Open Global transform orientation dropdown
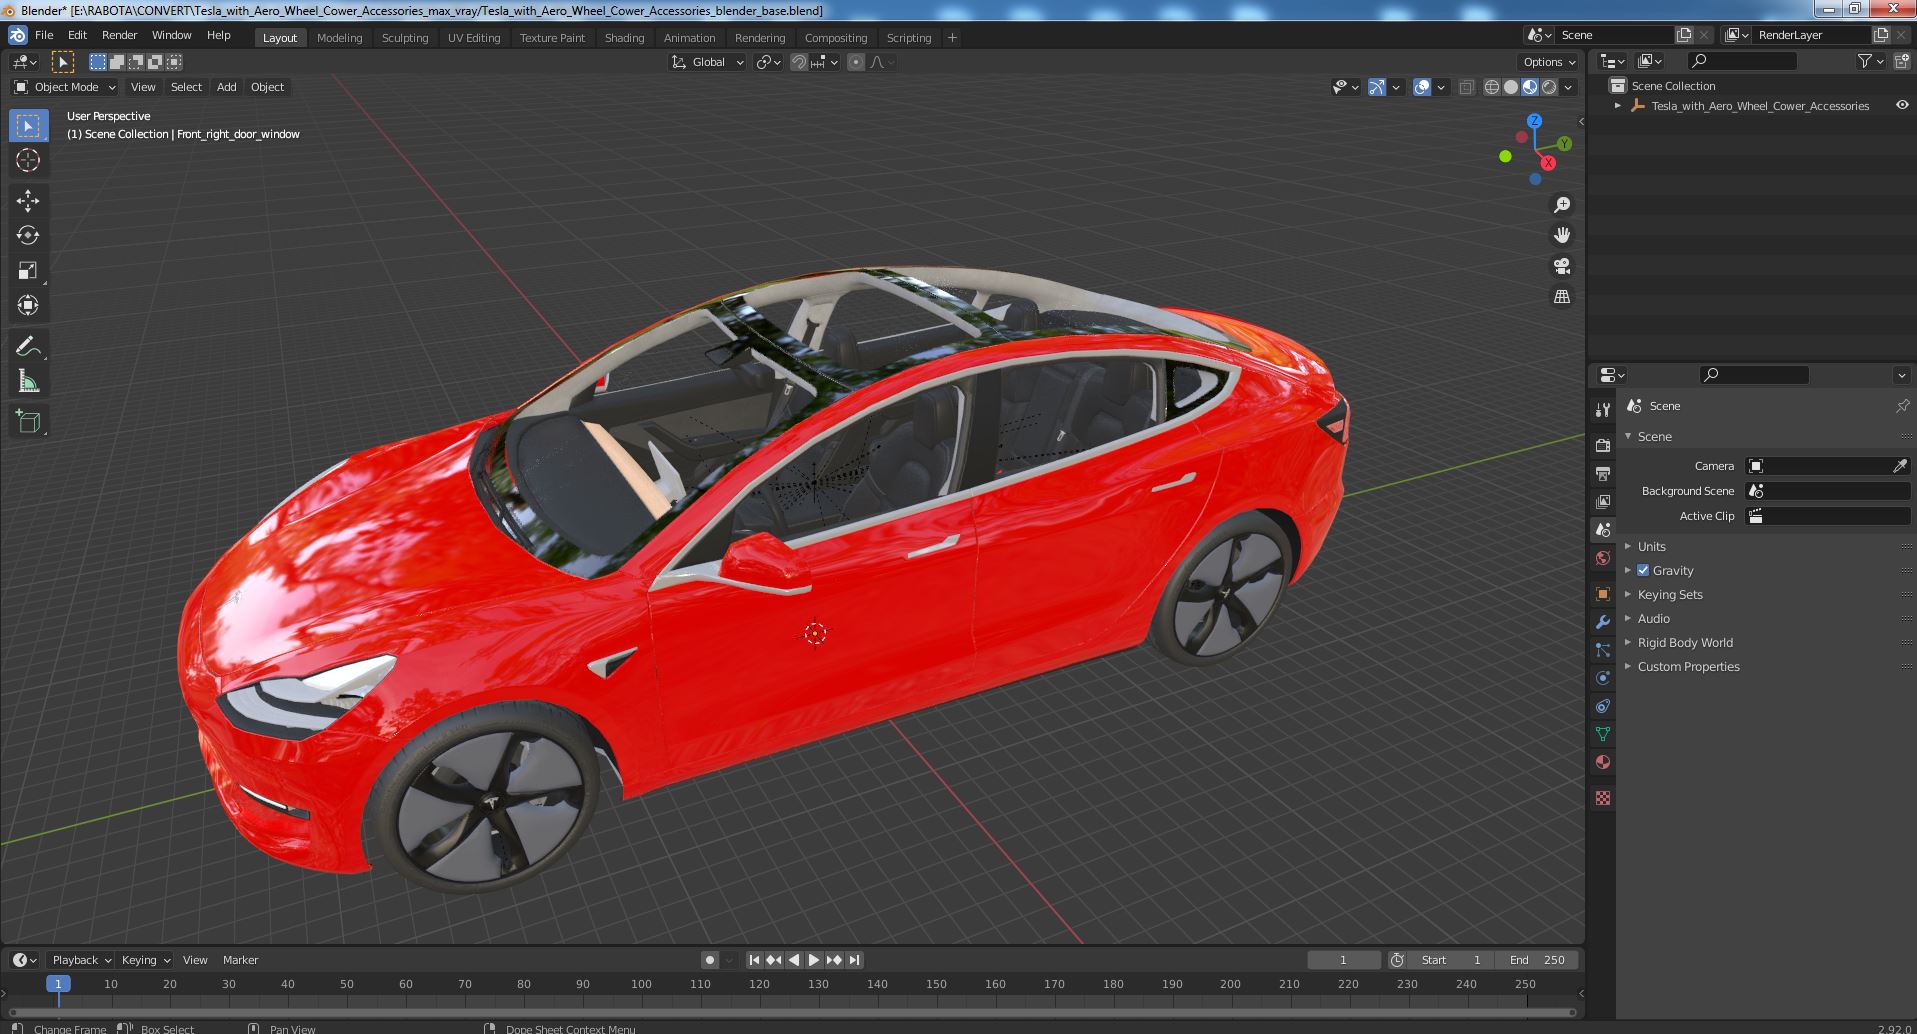 (708, 62)
